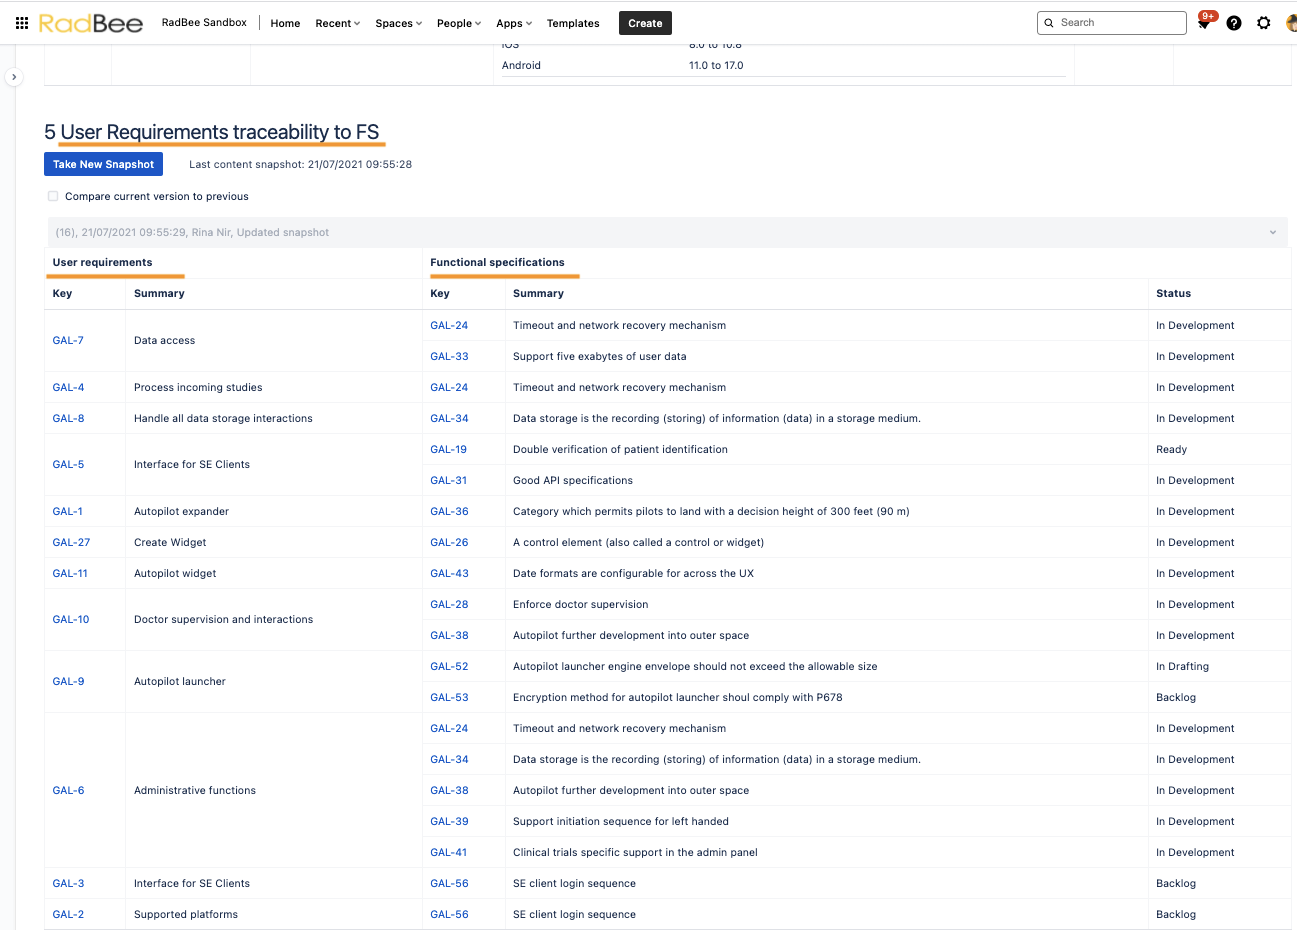
Task: Expand the Recent menu
Action: click(337, 23)
